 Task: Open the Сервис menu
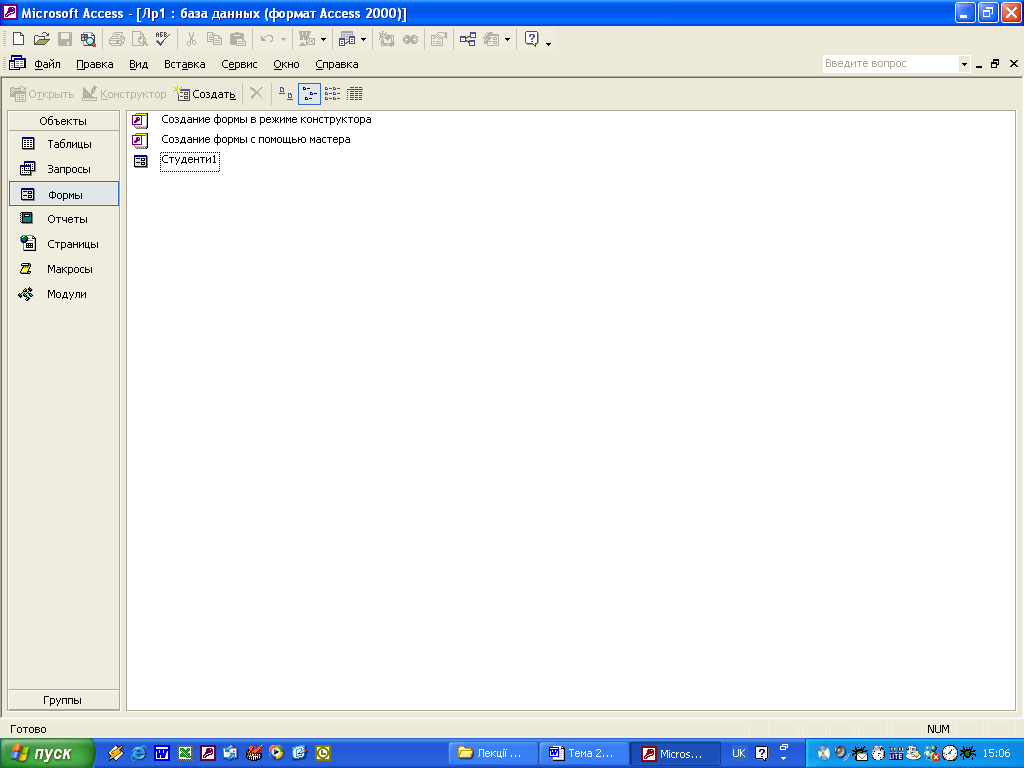coord(239,64)
